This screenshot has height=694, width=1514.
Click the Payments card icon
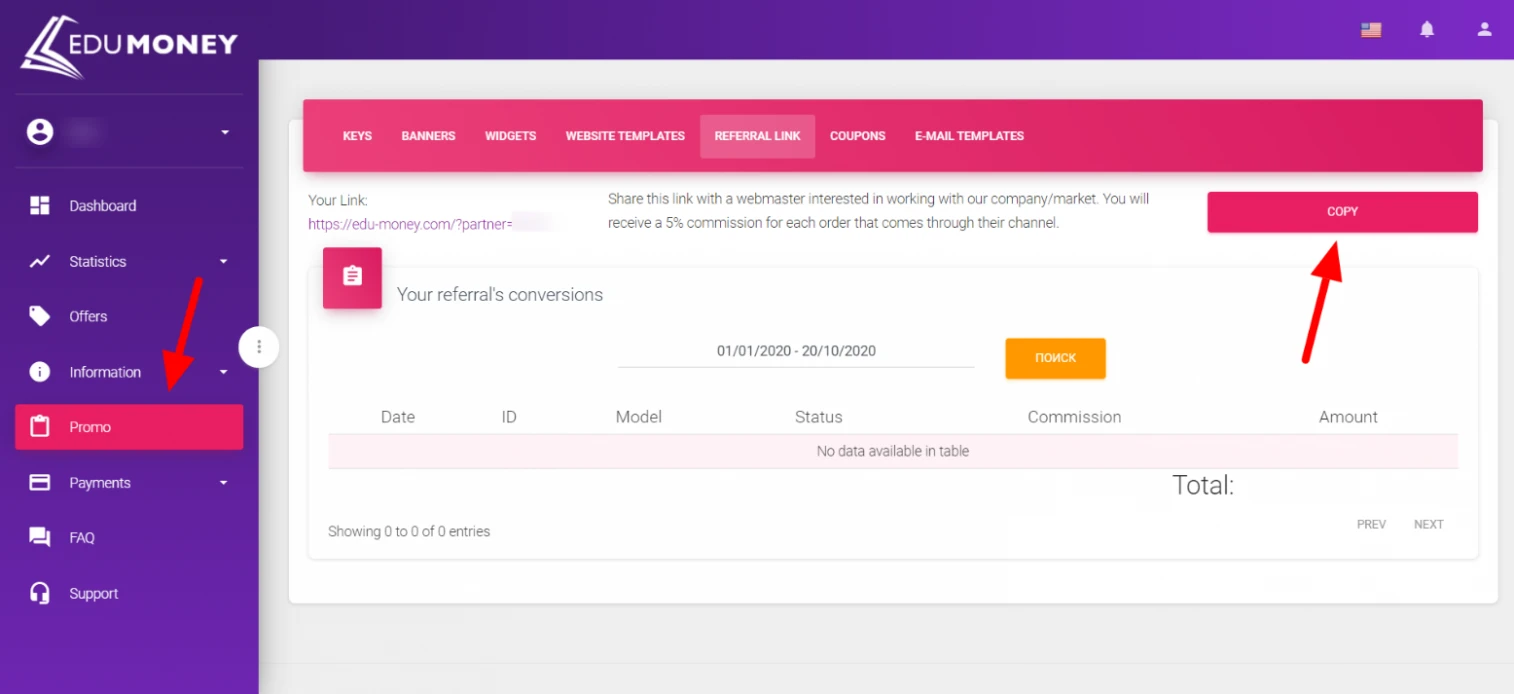click(40, 483)
